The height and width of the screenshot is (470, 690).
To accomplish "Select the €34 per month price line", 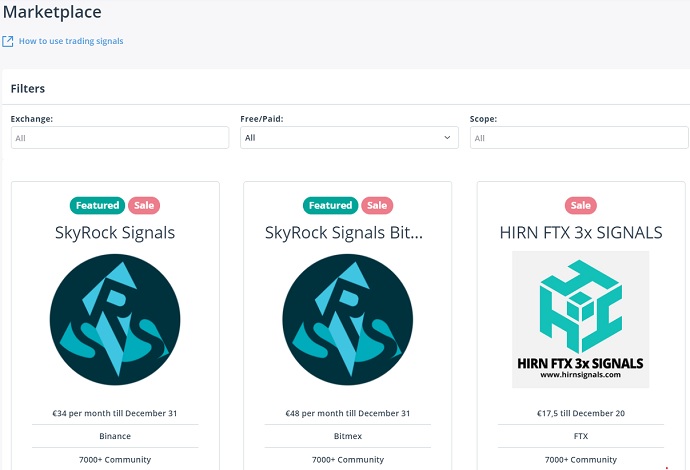I will 115,413.
